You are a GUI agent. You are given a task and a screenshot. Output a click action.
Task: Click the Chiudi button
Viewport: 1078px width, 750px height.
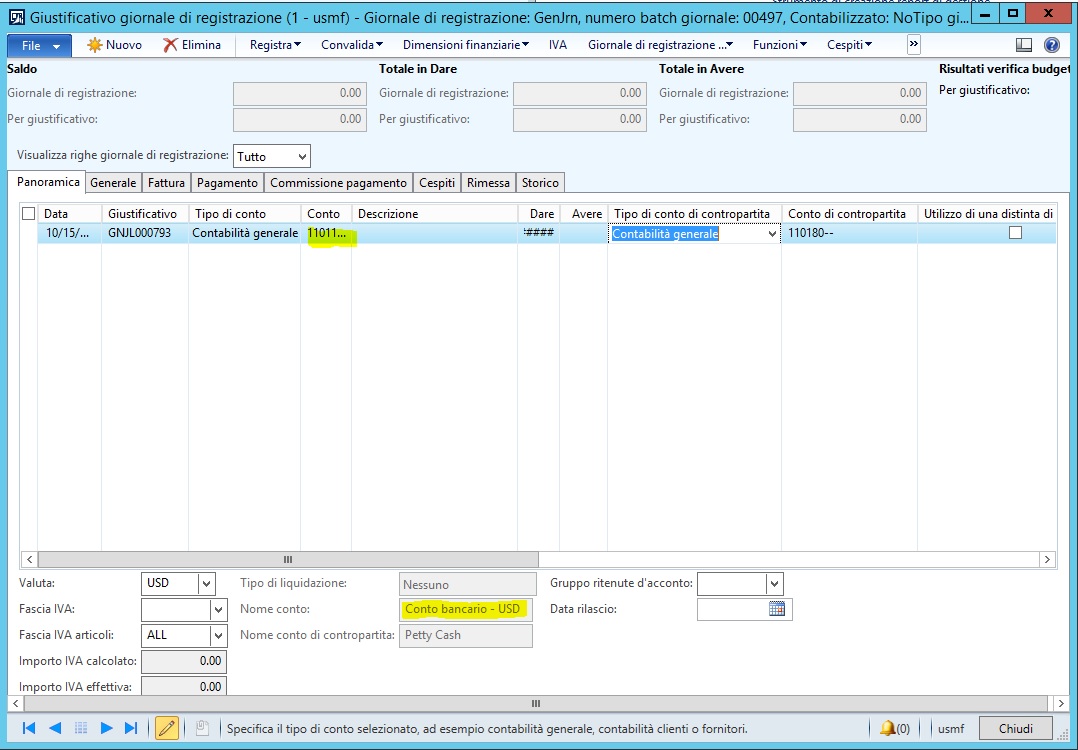(x=1015, y=729)
